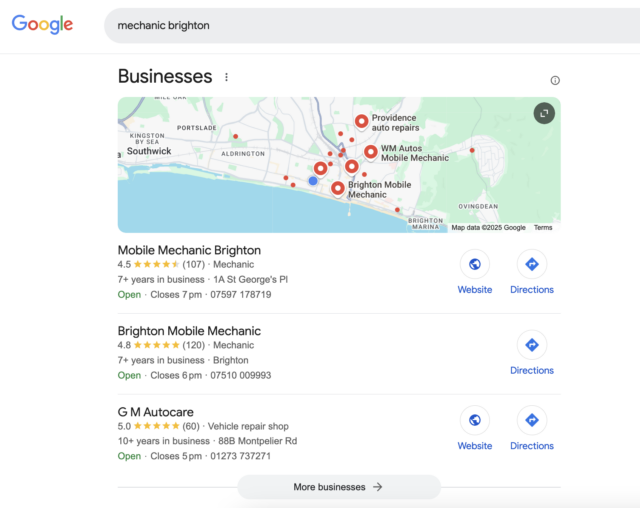
Task: Open the G M Autocare listing
Action: pyautogui.click(x=156, y=412)
